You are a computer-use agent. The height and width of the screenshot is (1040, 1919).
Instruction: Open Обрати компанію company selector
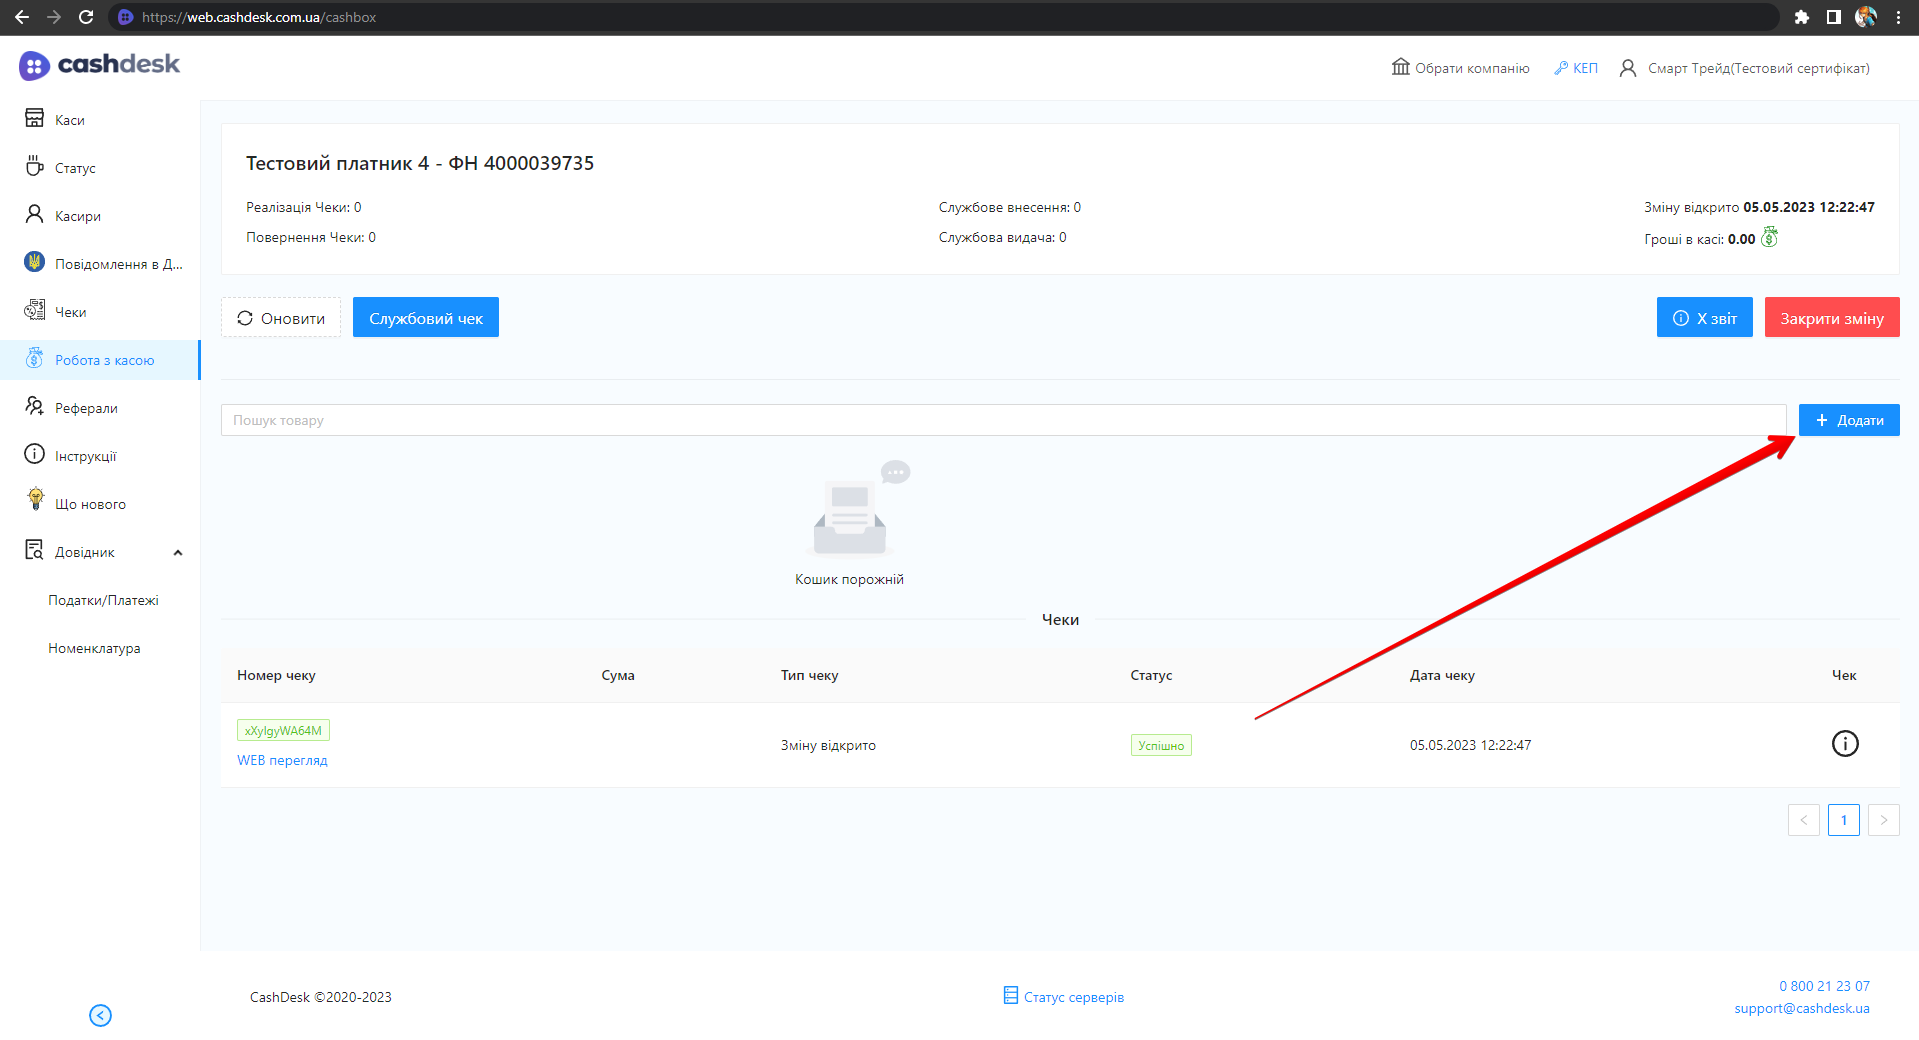[1460, 68]
